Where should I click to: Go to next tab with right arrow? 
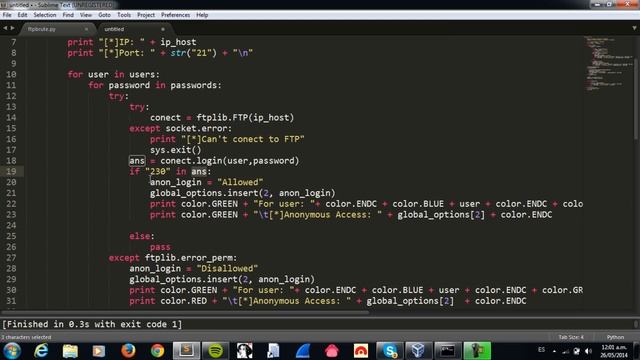(13, 28)
